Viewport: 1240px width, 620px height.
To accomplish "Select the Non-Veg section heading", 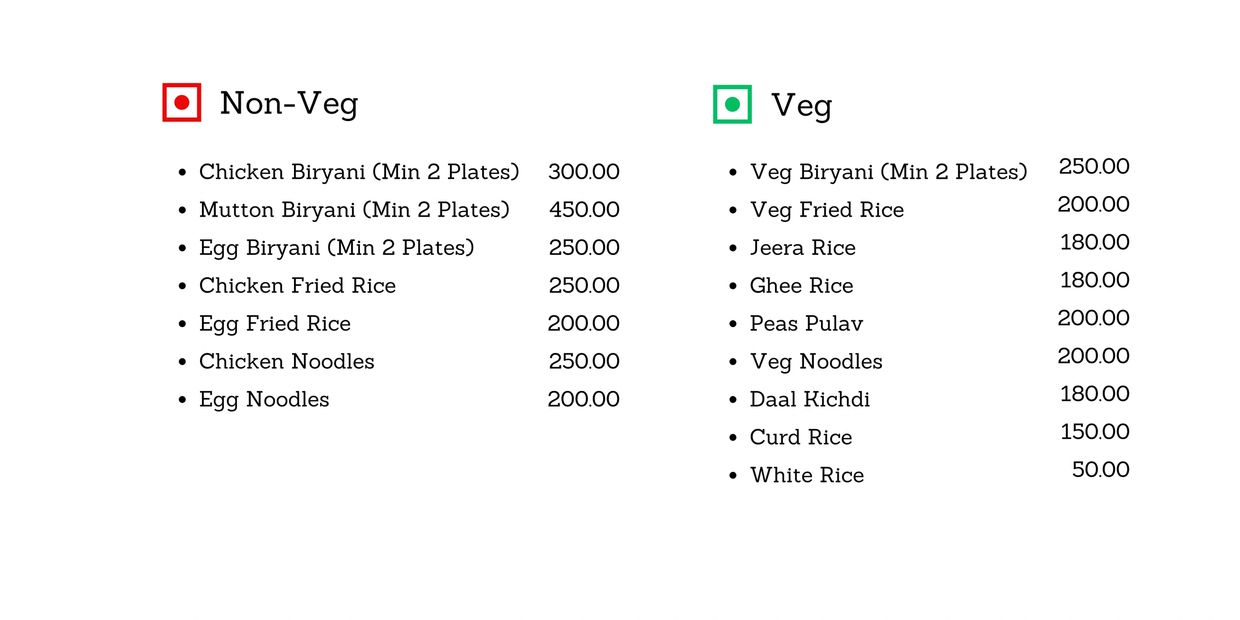I will (x=289, y=103).
